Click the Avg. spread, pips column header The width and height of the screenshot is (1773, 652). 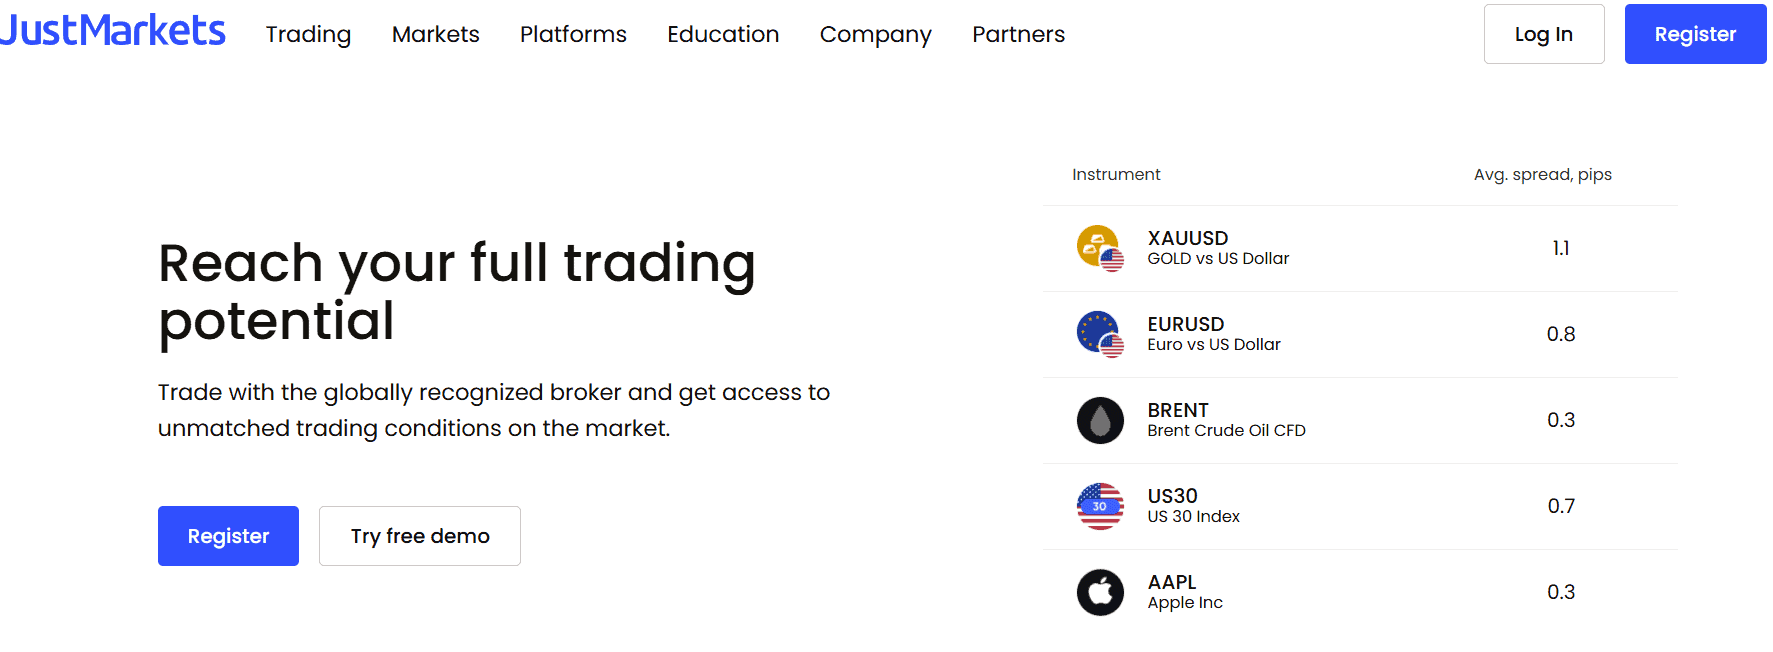(x=1542, y=174)
